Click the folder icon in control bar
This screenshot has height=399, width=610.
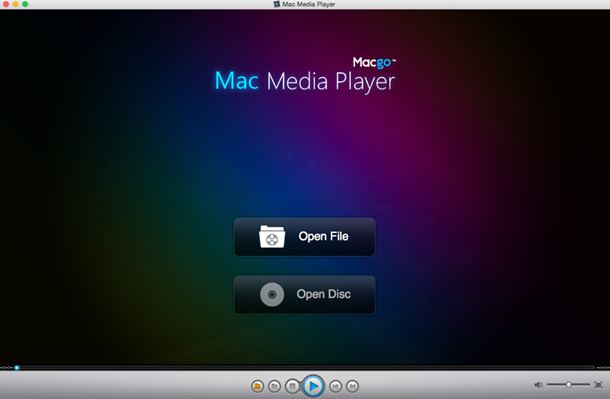click(274, 386)
